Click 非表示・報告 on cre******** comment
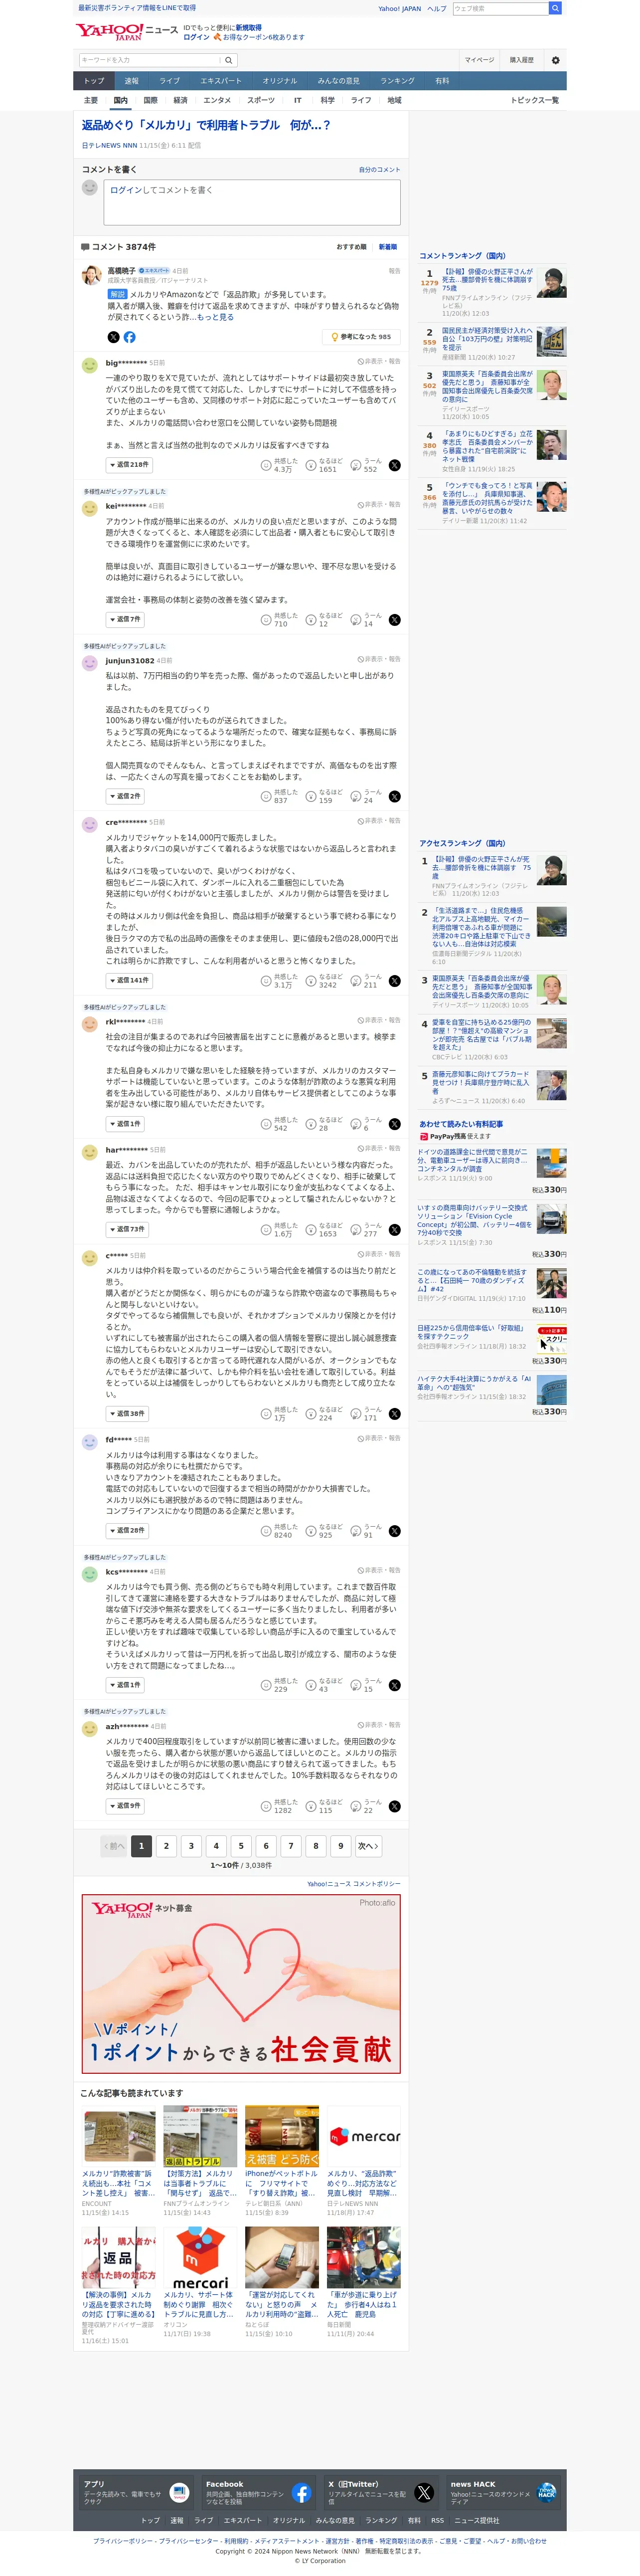Screen dimensions: 640x2576 [x=379, y=821]
